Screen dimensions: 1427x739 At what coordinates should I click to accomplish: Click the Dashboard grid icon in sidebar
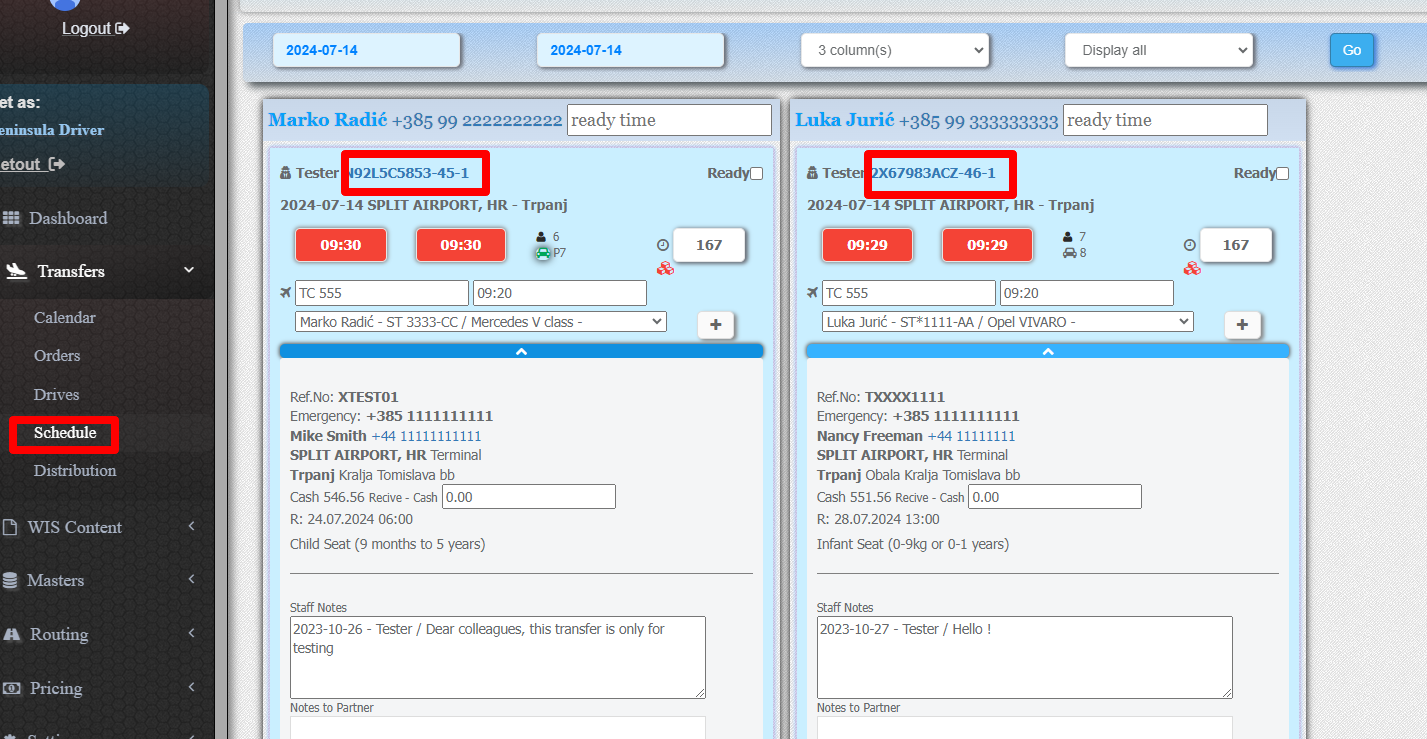pyautogui.click(x=12, y=218)
